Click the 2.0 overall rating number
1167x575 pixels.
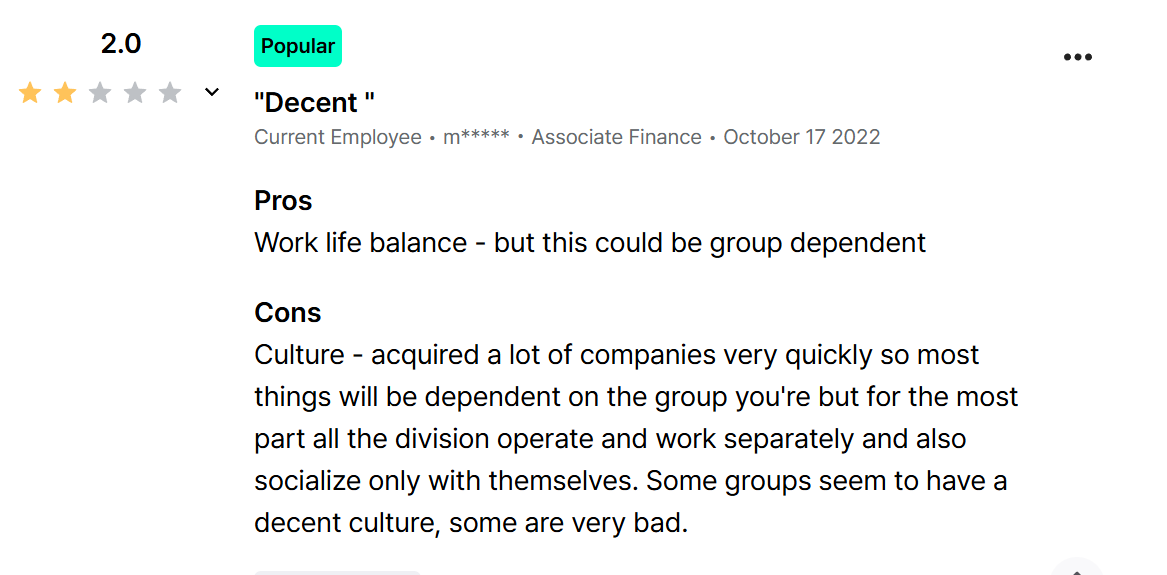(x=121, y=45)
